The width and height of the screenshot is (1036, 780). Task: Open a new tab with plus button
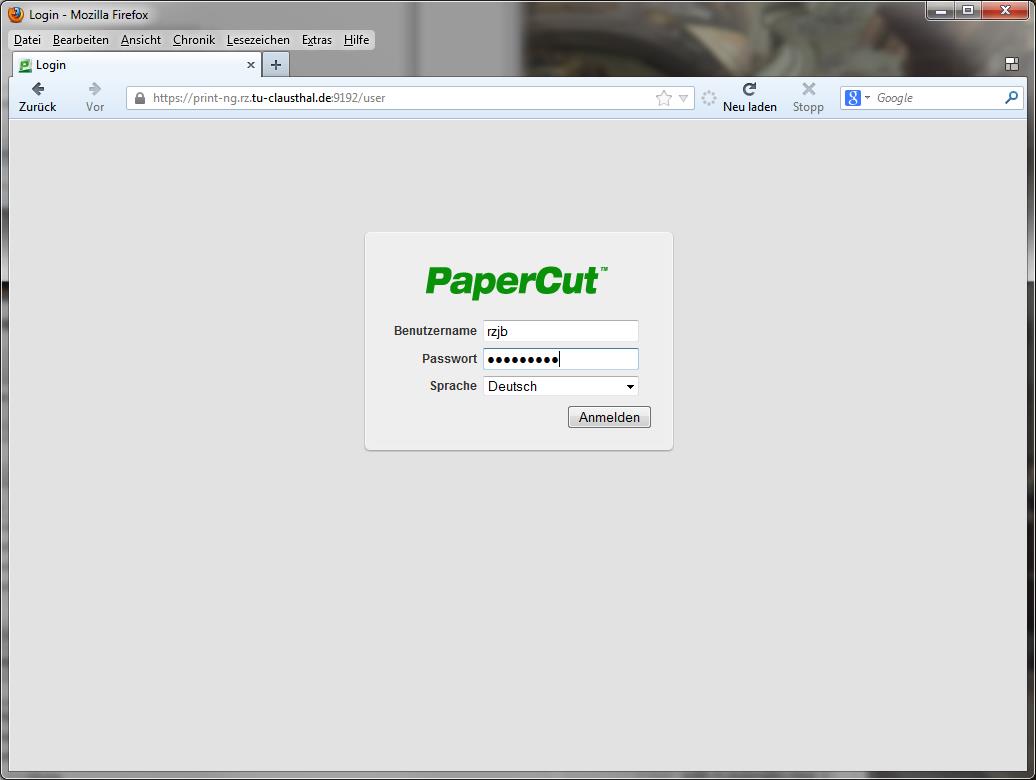click(x=276, y=65)
